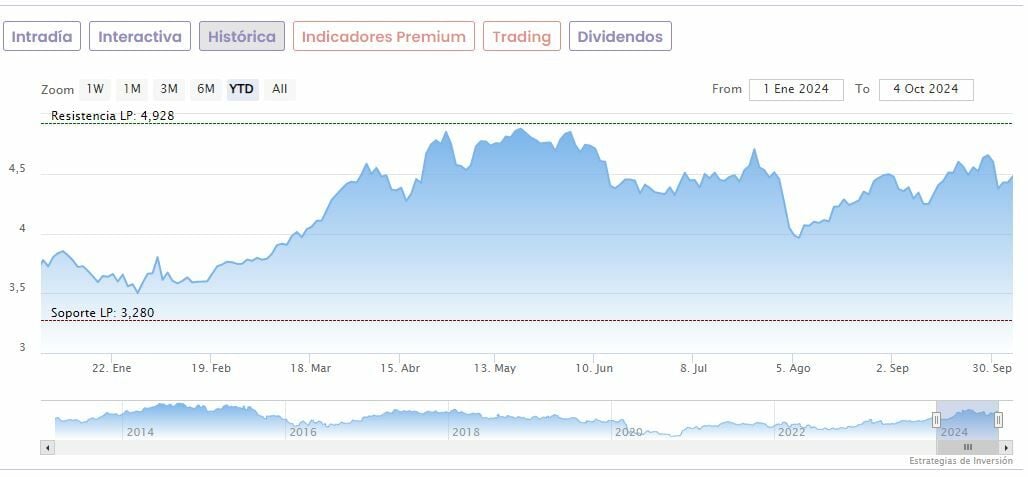Choose the 6M zoom range
Viewport: 1028px width, 477px height.
click(206, 89)
